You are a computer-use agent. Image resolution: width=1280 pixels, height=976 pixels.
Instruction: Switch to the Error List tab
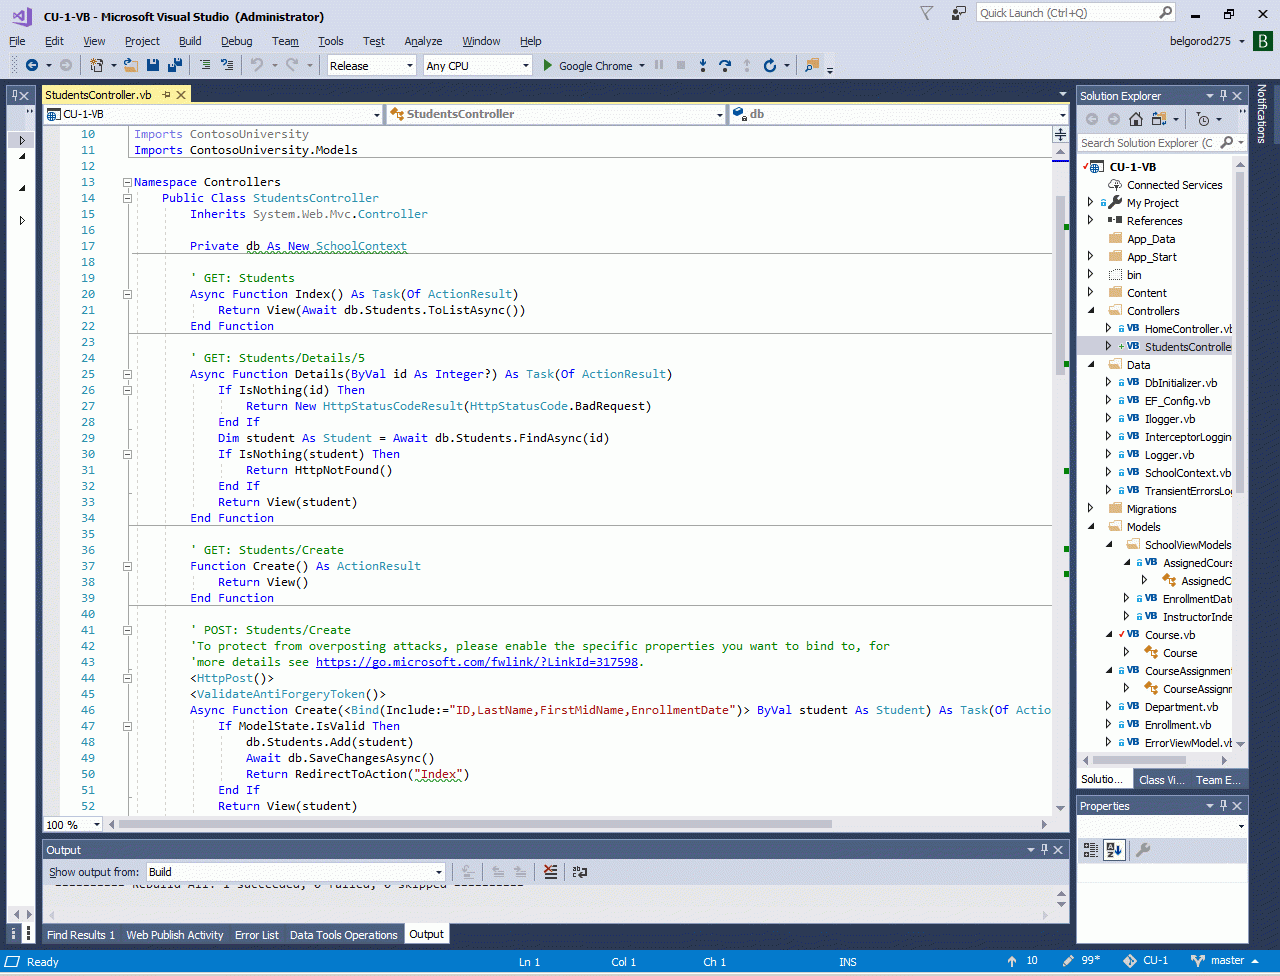(x=257, y=935)
